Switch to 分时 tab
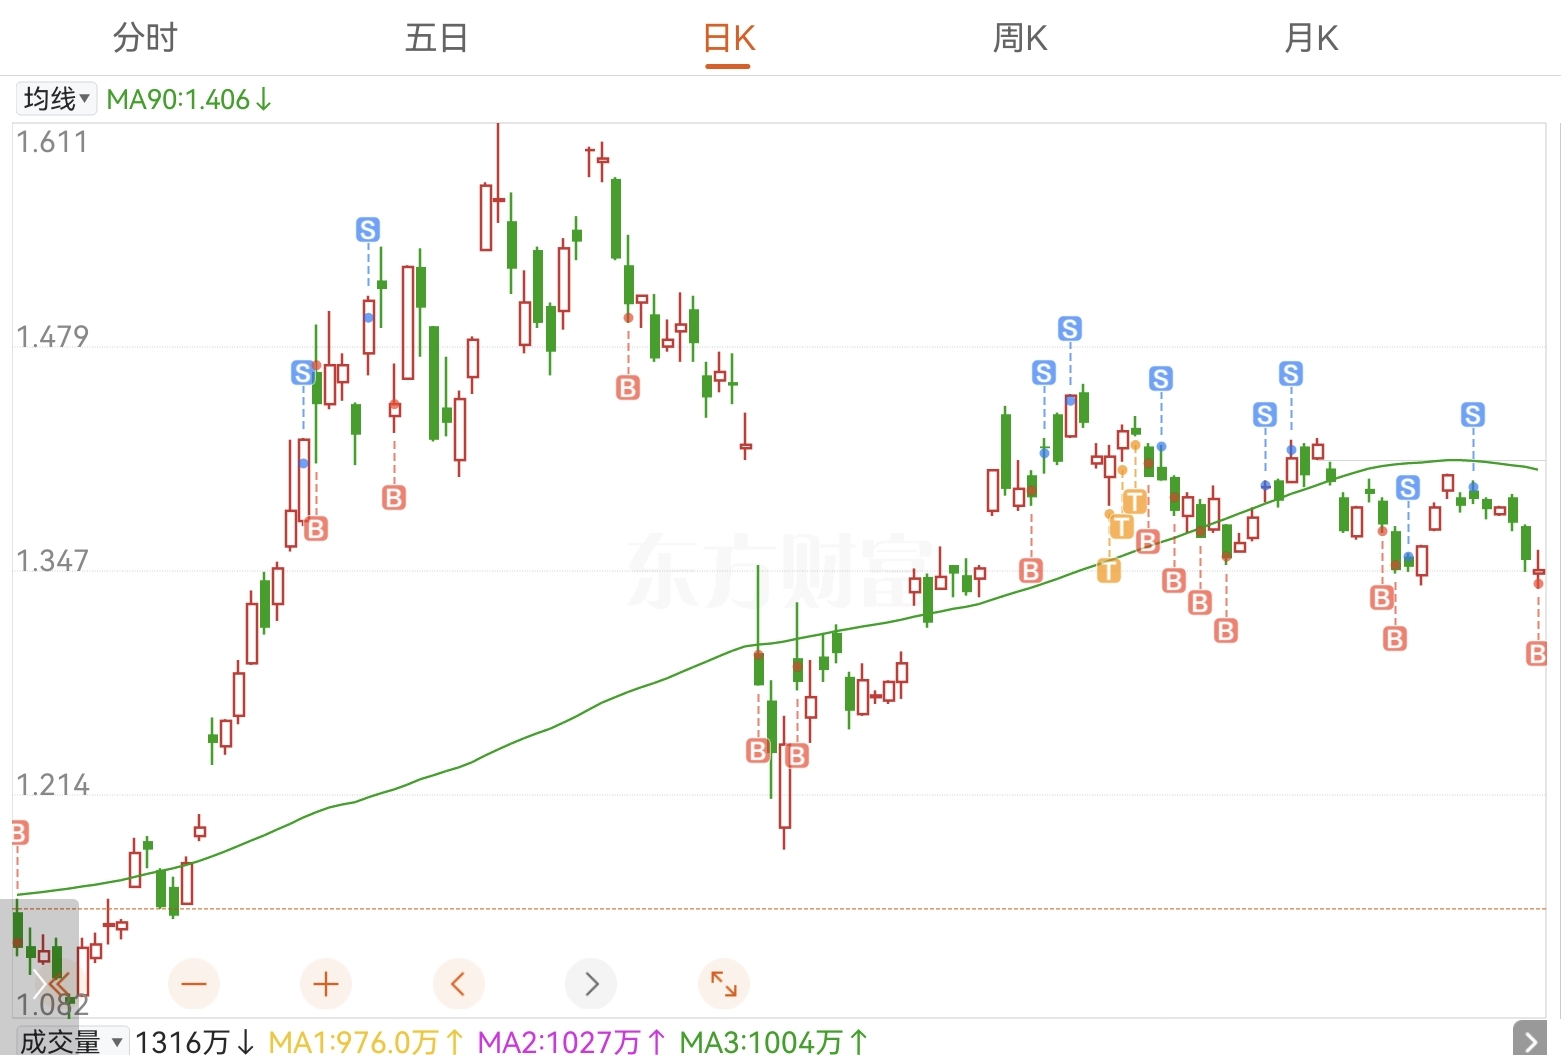This screenshot has width=1561, height=1055. (145, 38)
